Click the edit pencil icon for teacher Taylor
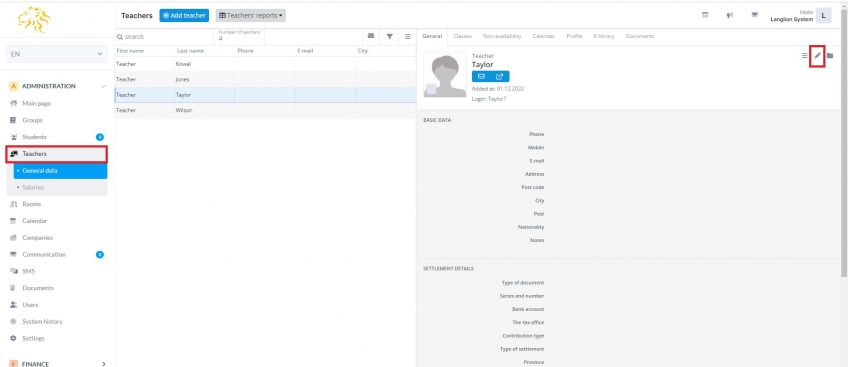The image size is (848, 367). (x=817, y=56)
